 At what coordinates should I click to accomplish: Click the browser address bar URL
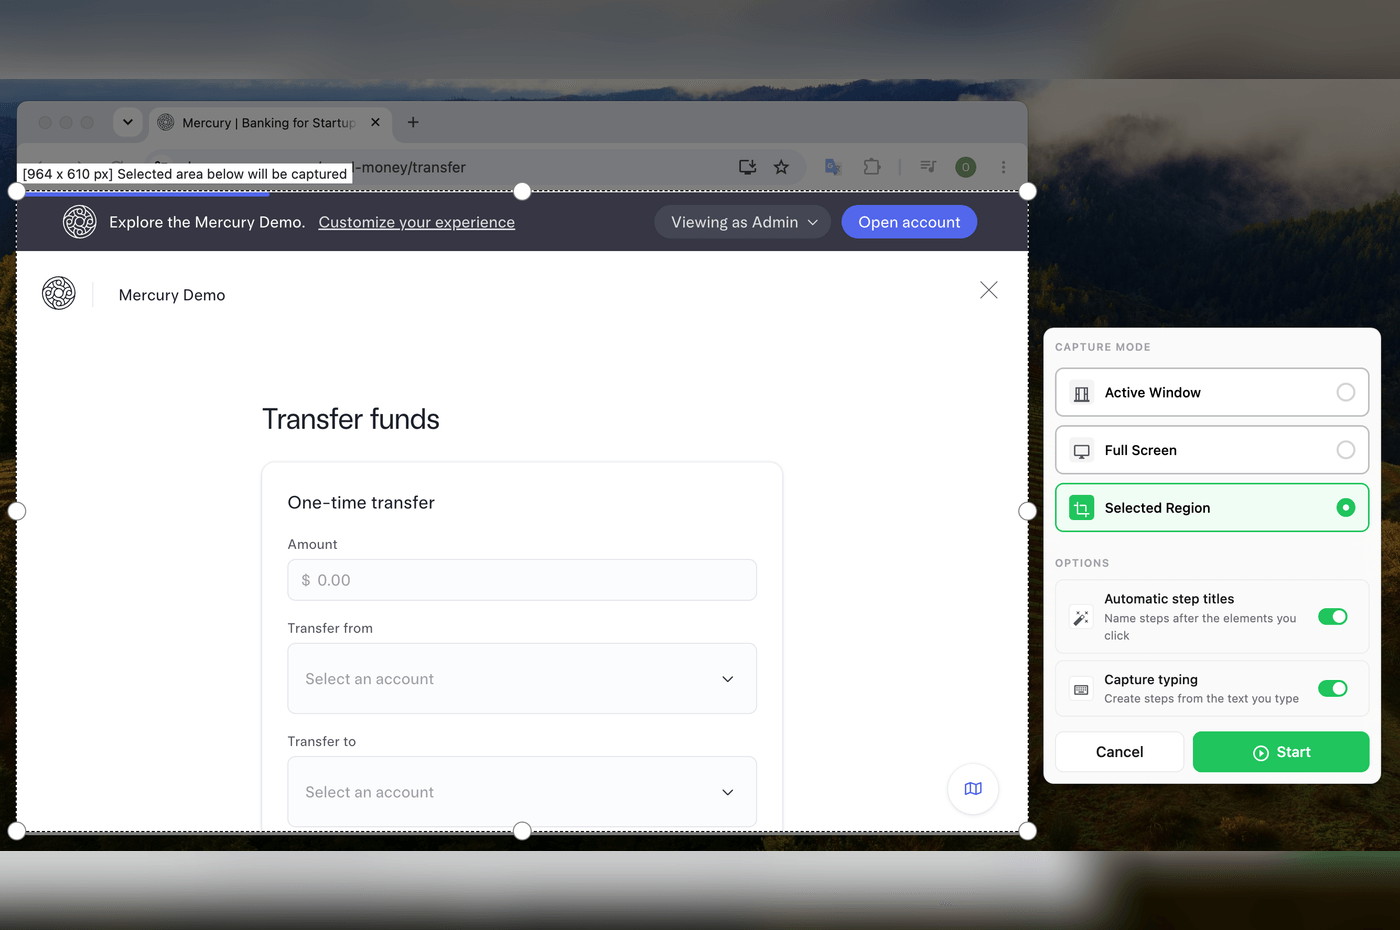pos(413,167)
